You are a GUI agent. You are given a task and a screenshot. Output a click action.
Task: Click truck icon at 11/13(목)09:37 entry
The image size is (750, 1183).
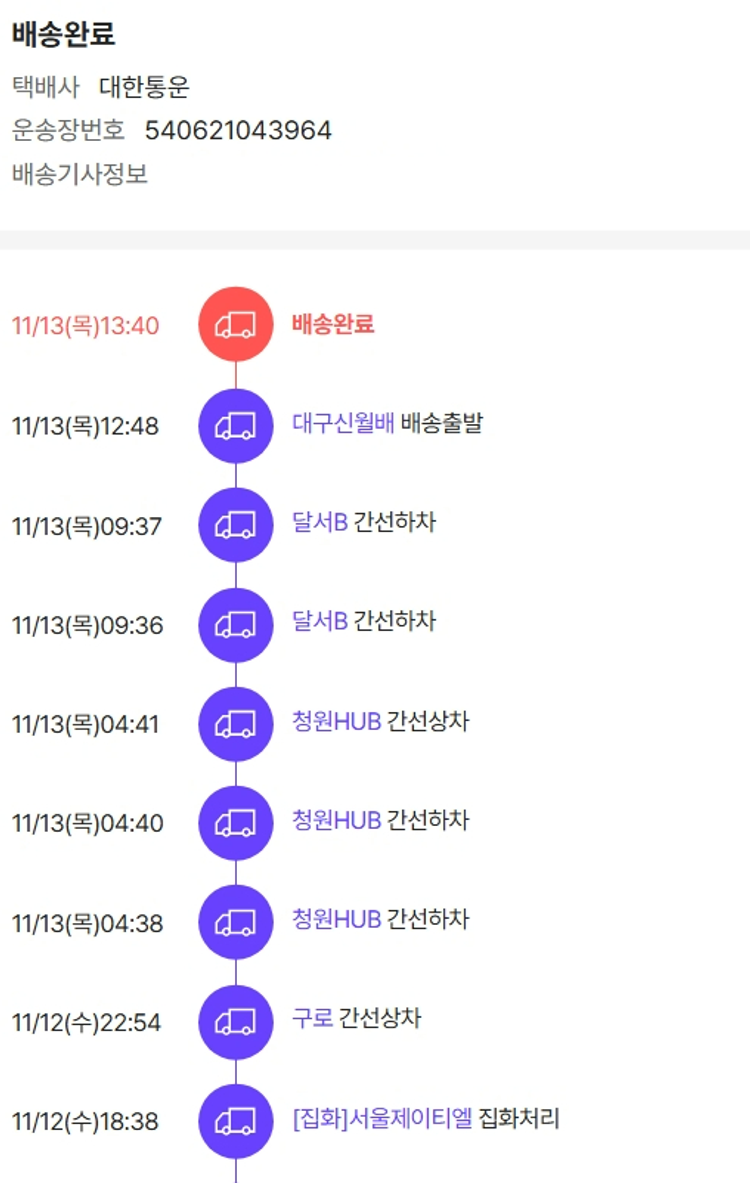235,525
